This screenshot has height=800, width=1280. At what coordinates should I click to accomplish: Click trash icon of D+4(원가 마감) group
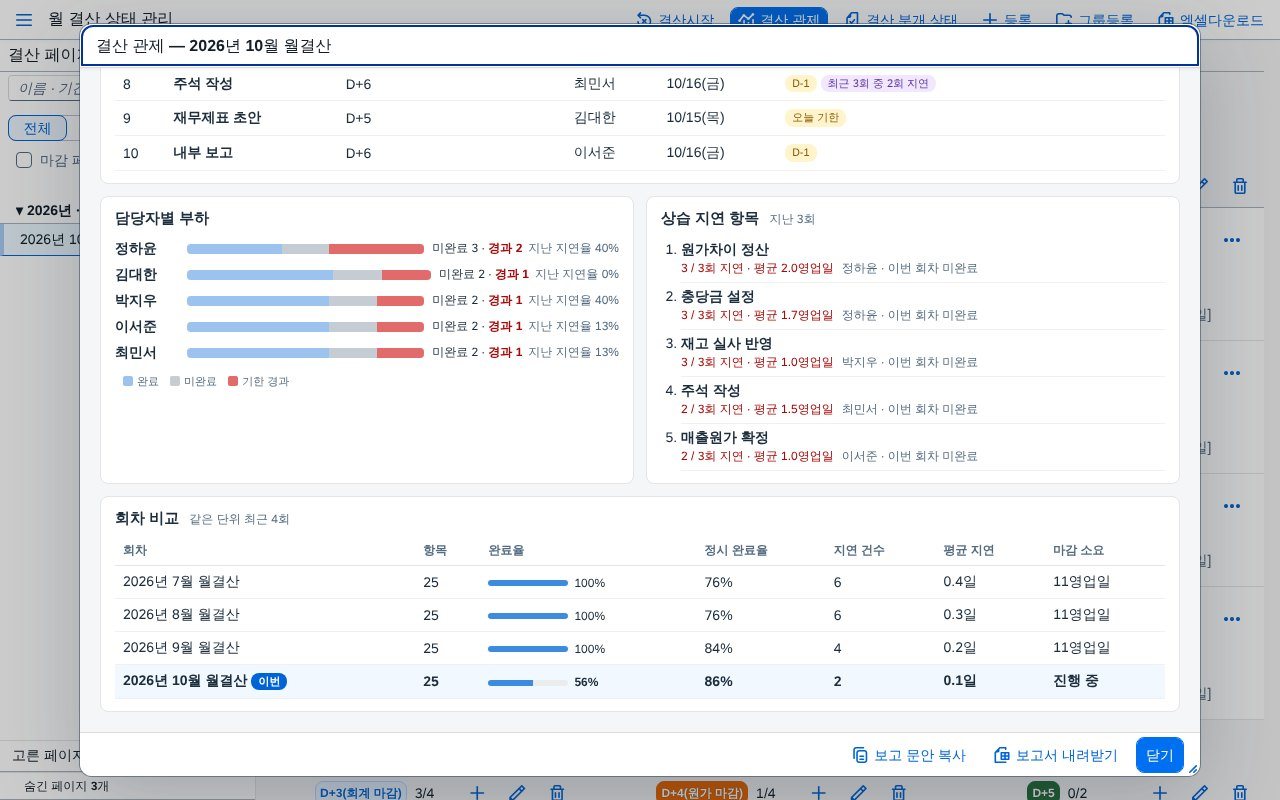(898, 793)
